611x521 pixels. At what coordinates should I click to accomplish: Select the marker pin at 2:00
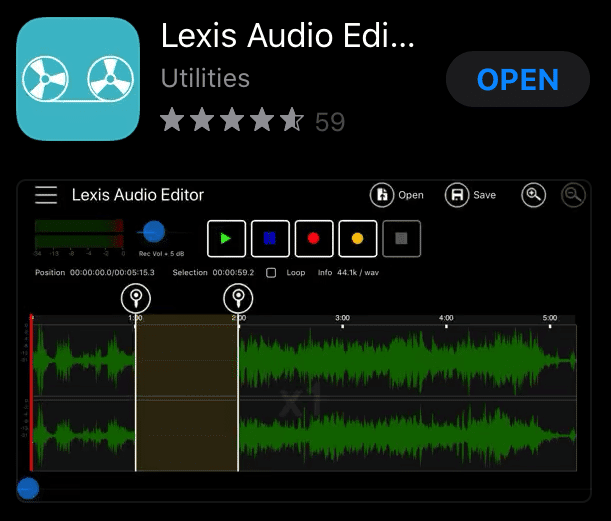(x=238, y=298)
